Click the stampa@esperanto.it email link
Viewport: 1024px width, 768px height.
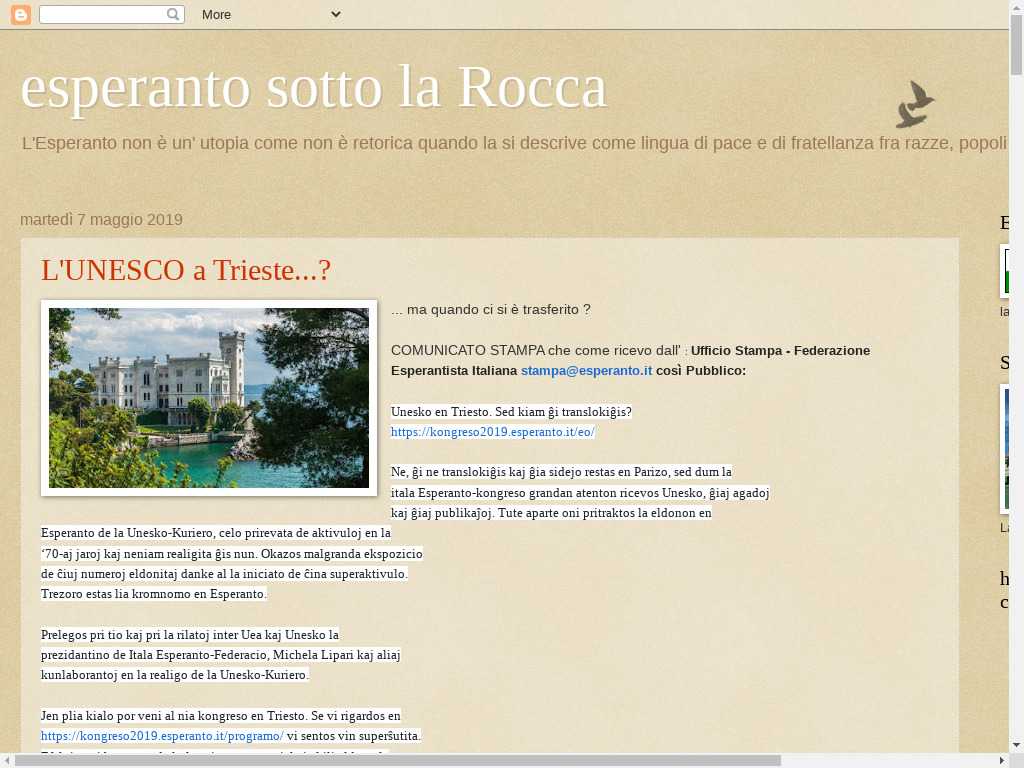(x=586, y=371)
